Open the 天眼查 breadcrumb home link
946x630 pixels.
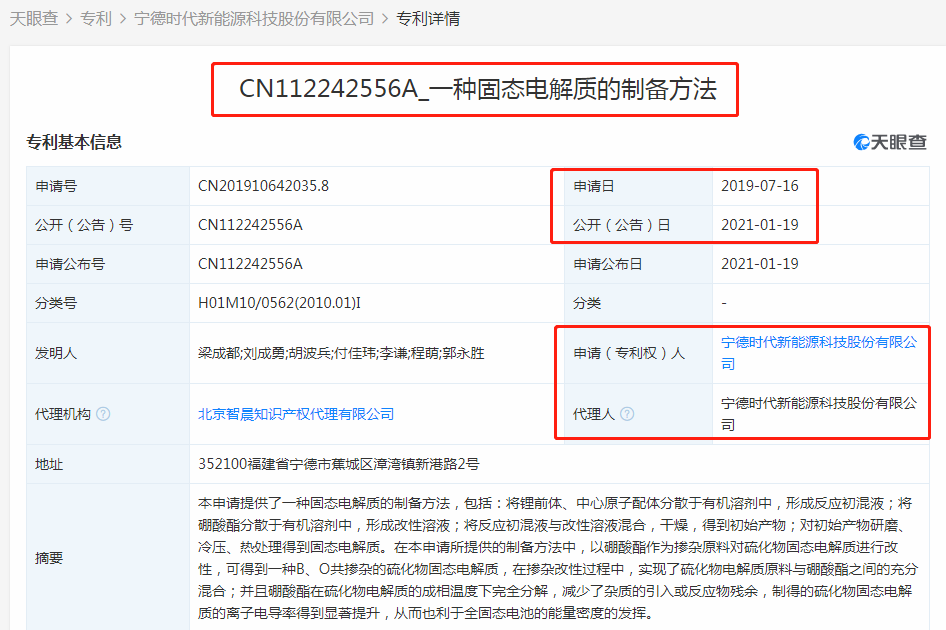pyautogui.click(x=34, y=19)
